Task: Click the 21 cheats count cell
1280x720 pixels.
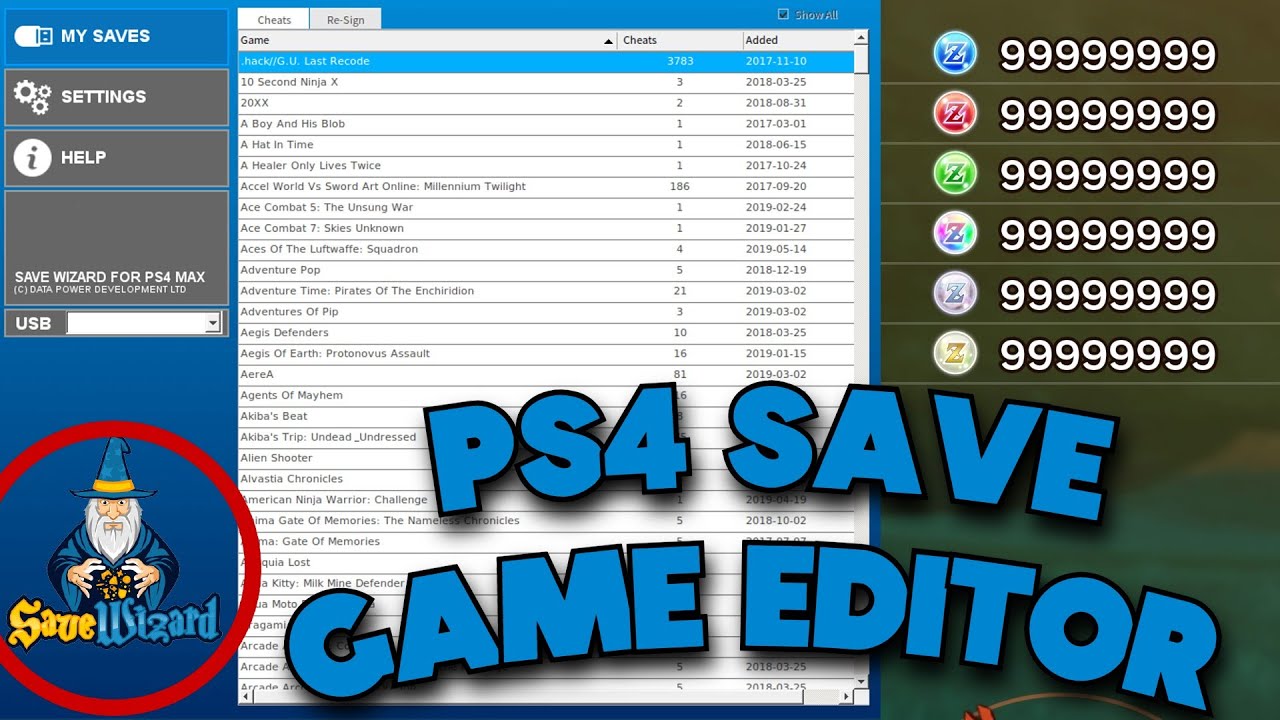Action: pyautogui.click(x=680, y=291)
